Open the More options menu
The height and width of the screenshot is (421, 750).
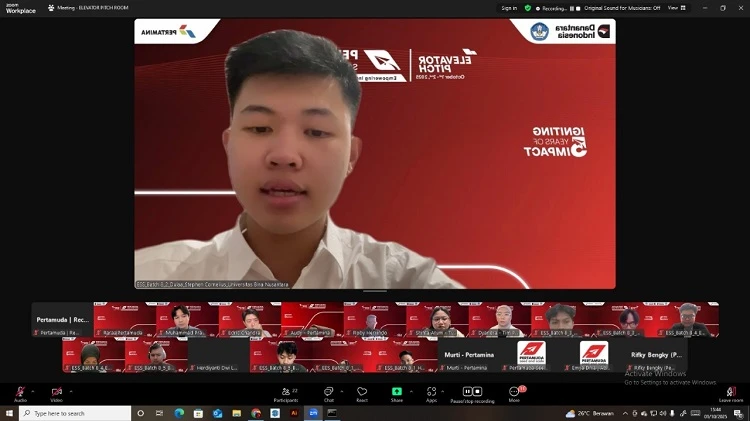pos(514,391)
